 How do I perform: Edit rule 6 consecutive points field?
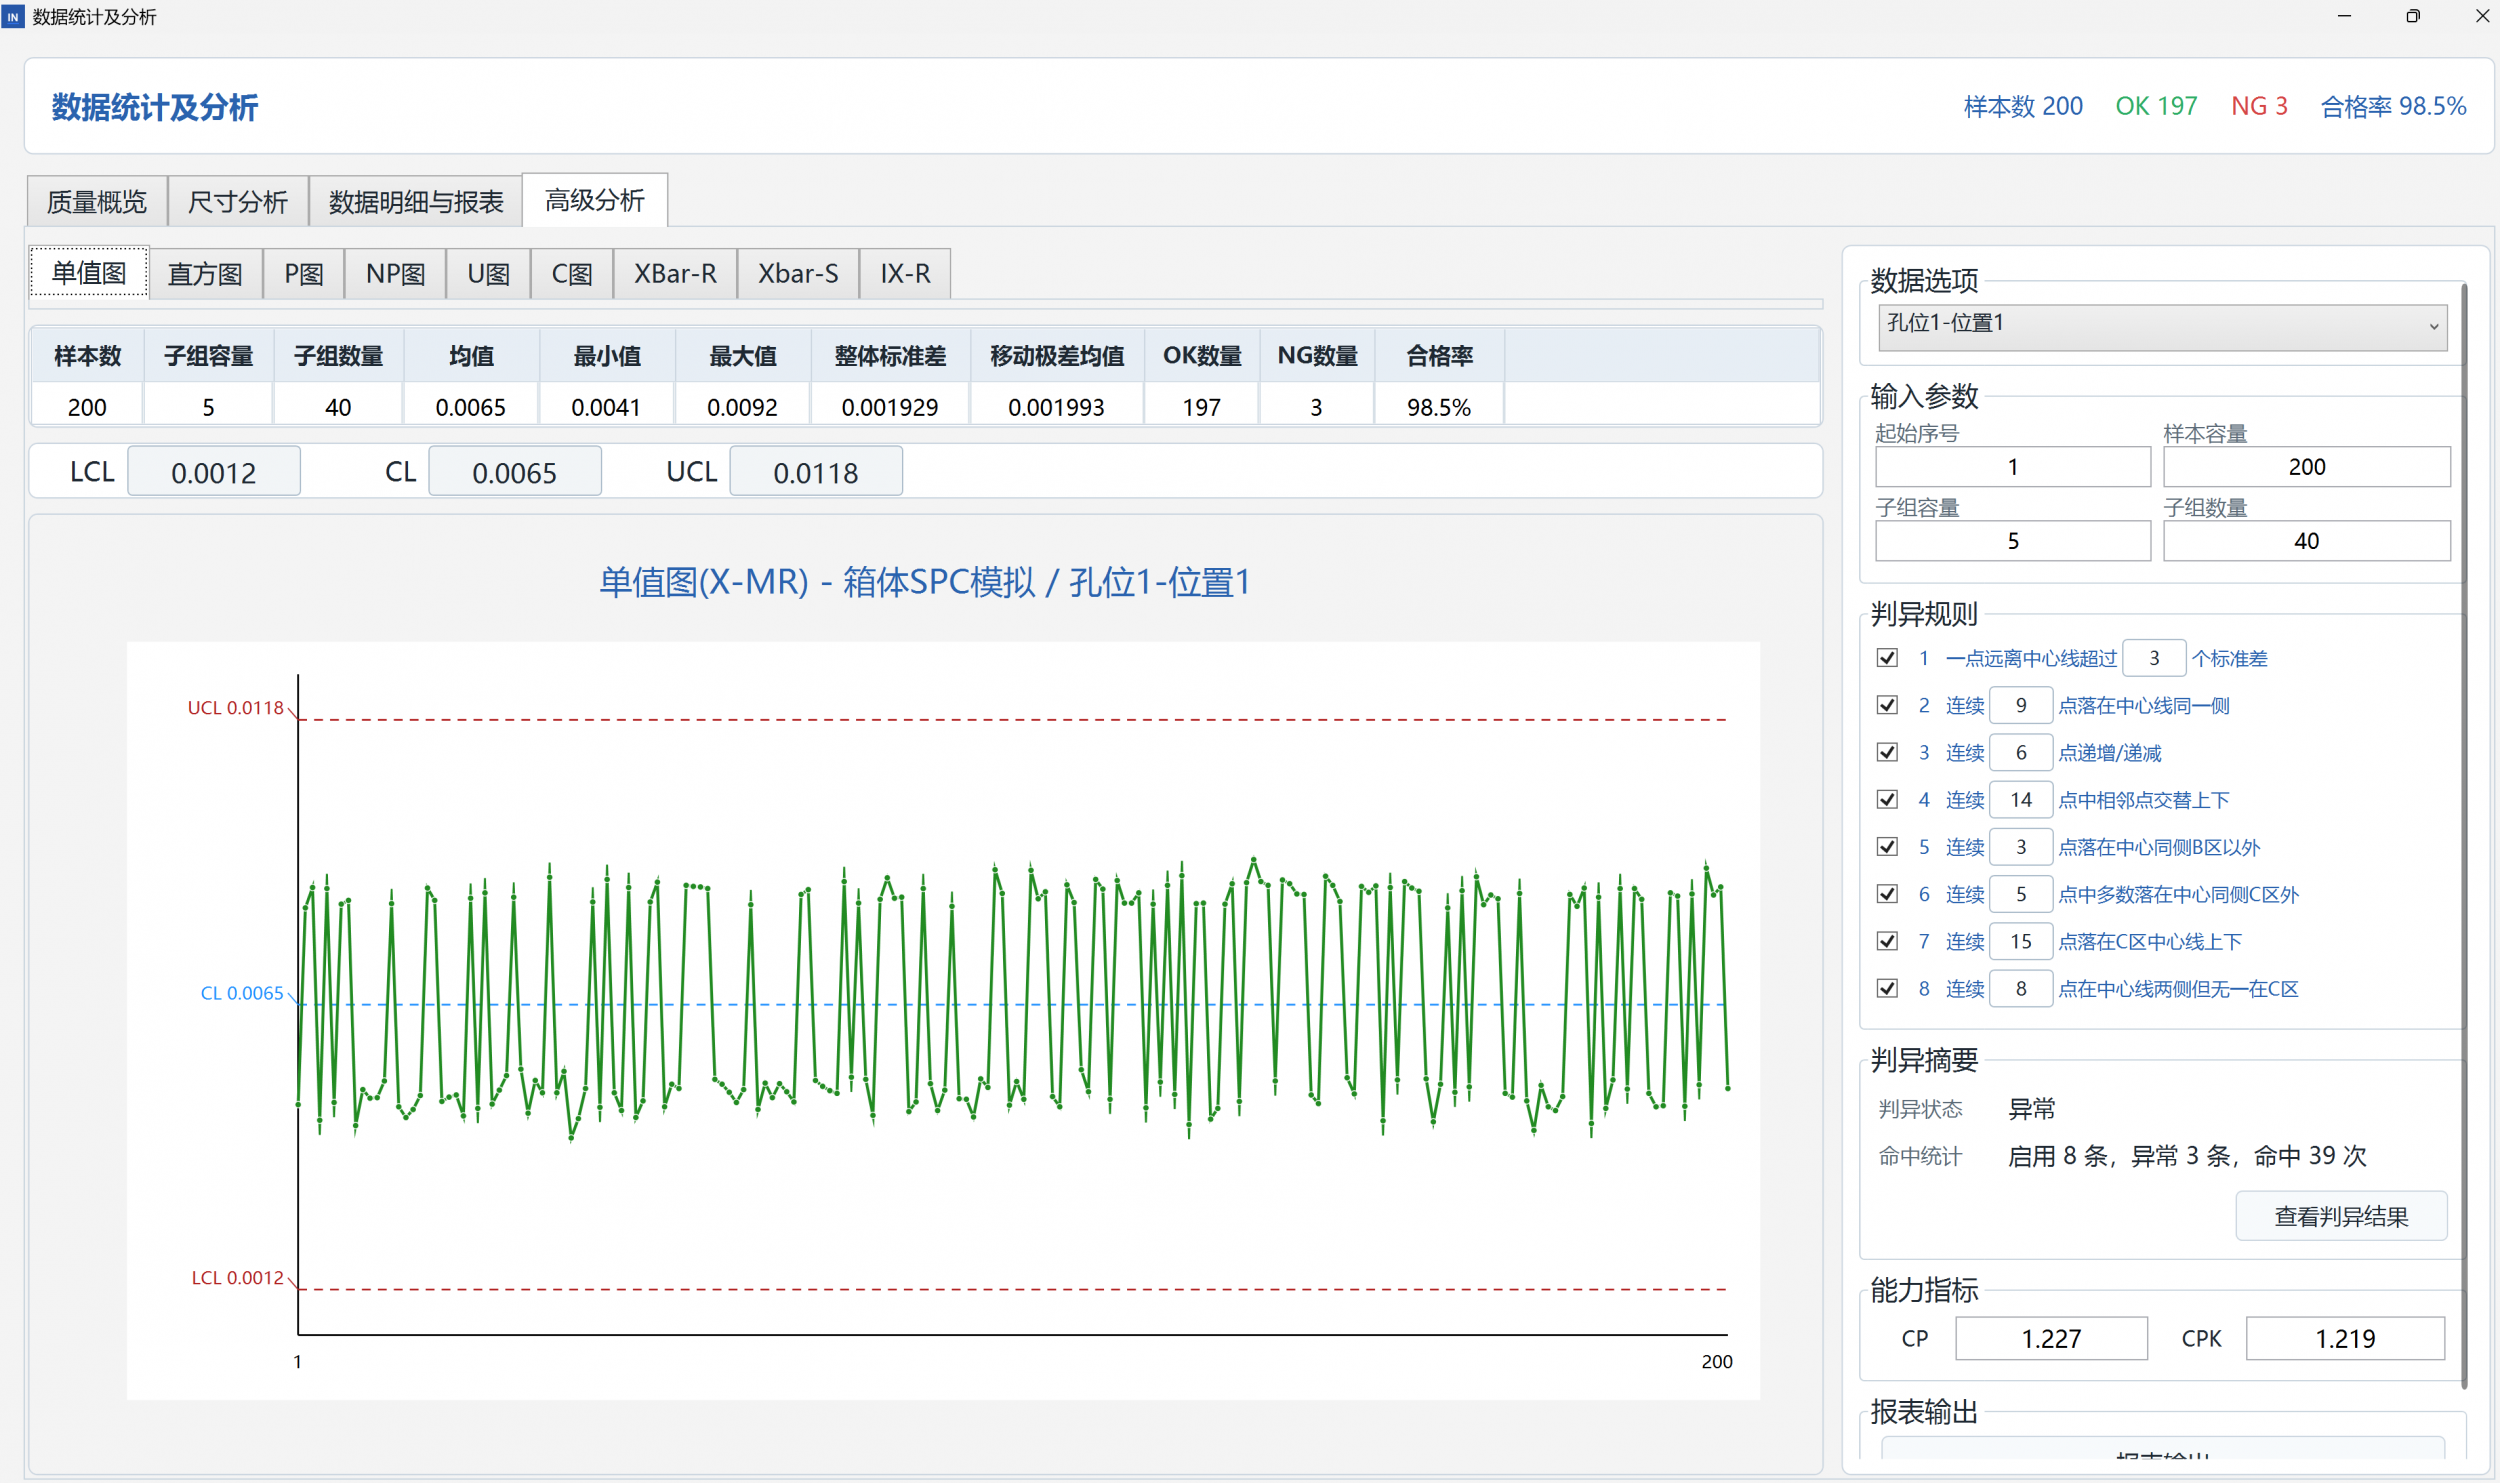2021,894
